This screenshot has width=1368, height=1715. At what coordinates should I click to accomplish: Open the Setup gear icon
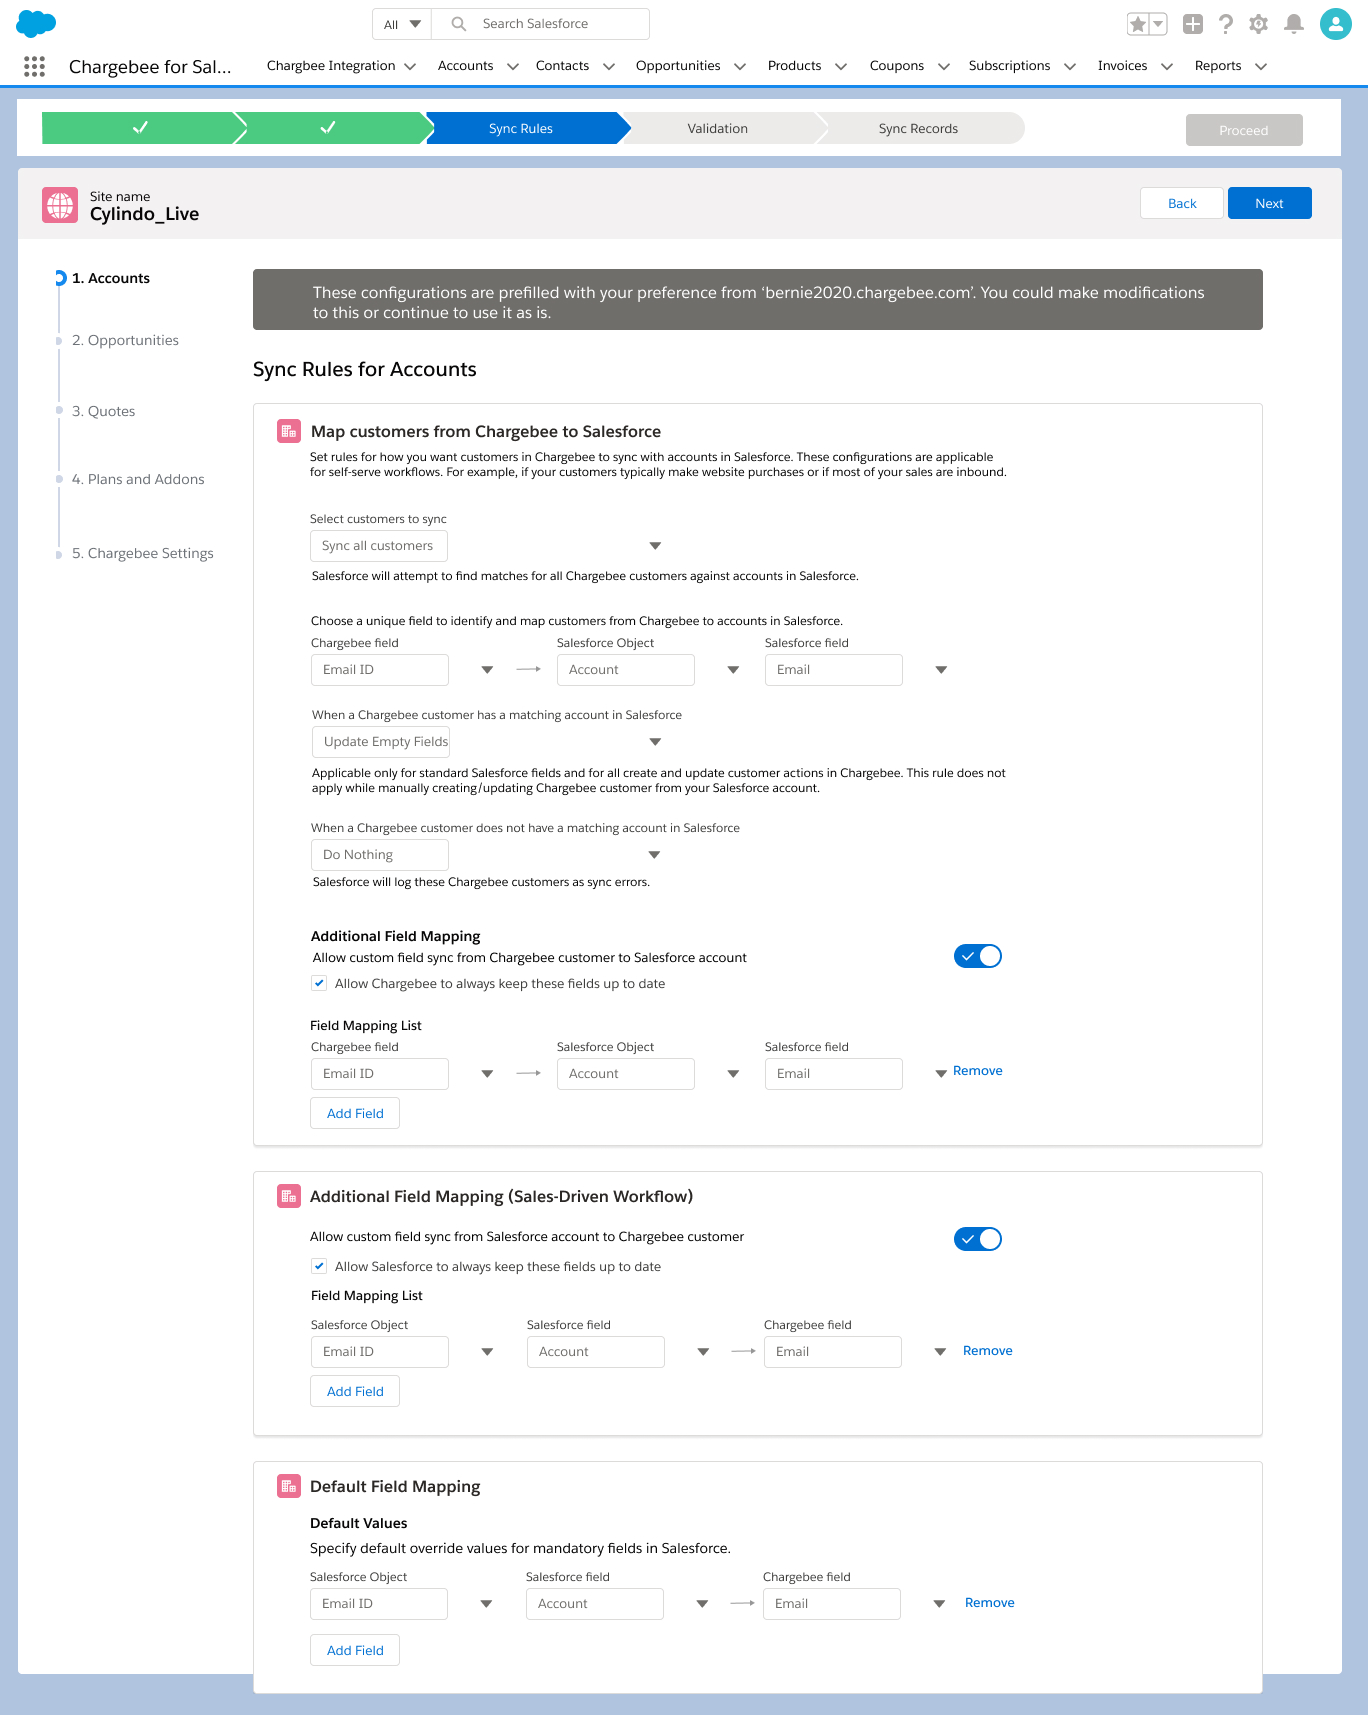point(1259,24)
